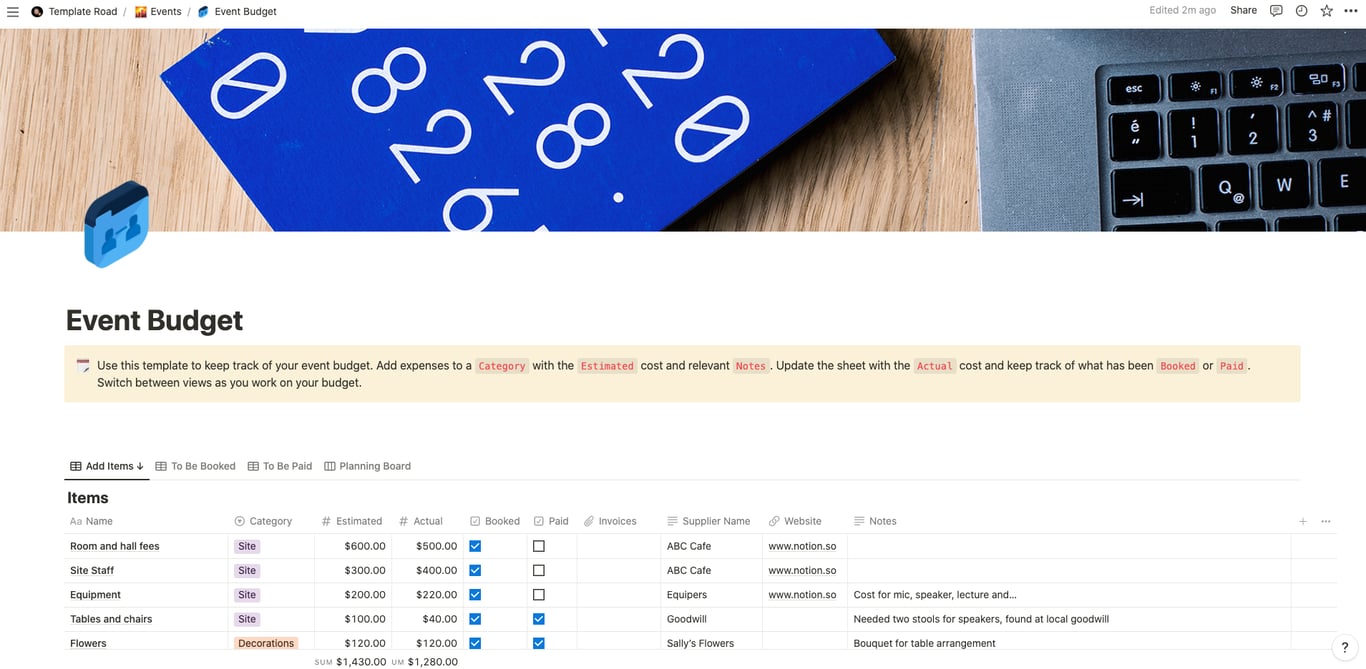
Task: Click the Items database title
Action: click(88, 498)
